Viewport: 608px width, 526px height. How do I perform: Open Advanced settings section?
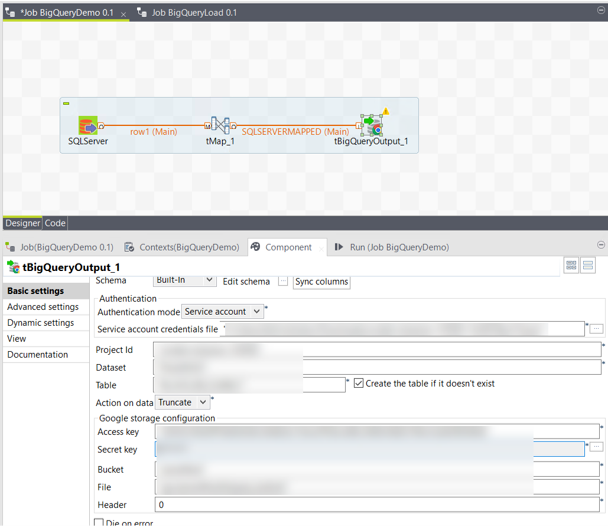click(x=46, y=307)
